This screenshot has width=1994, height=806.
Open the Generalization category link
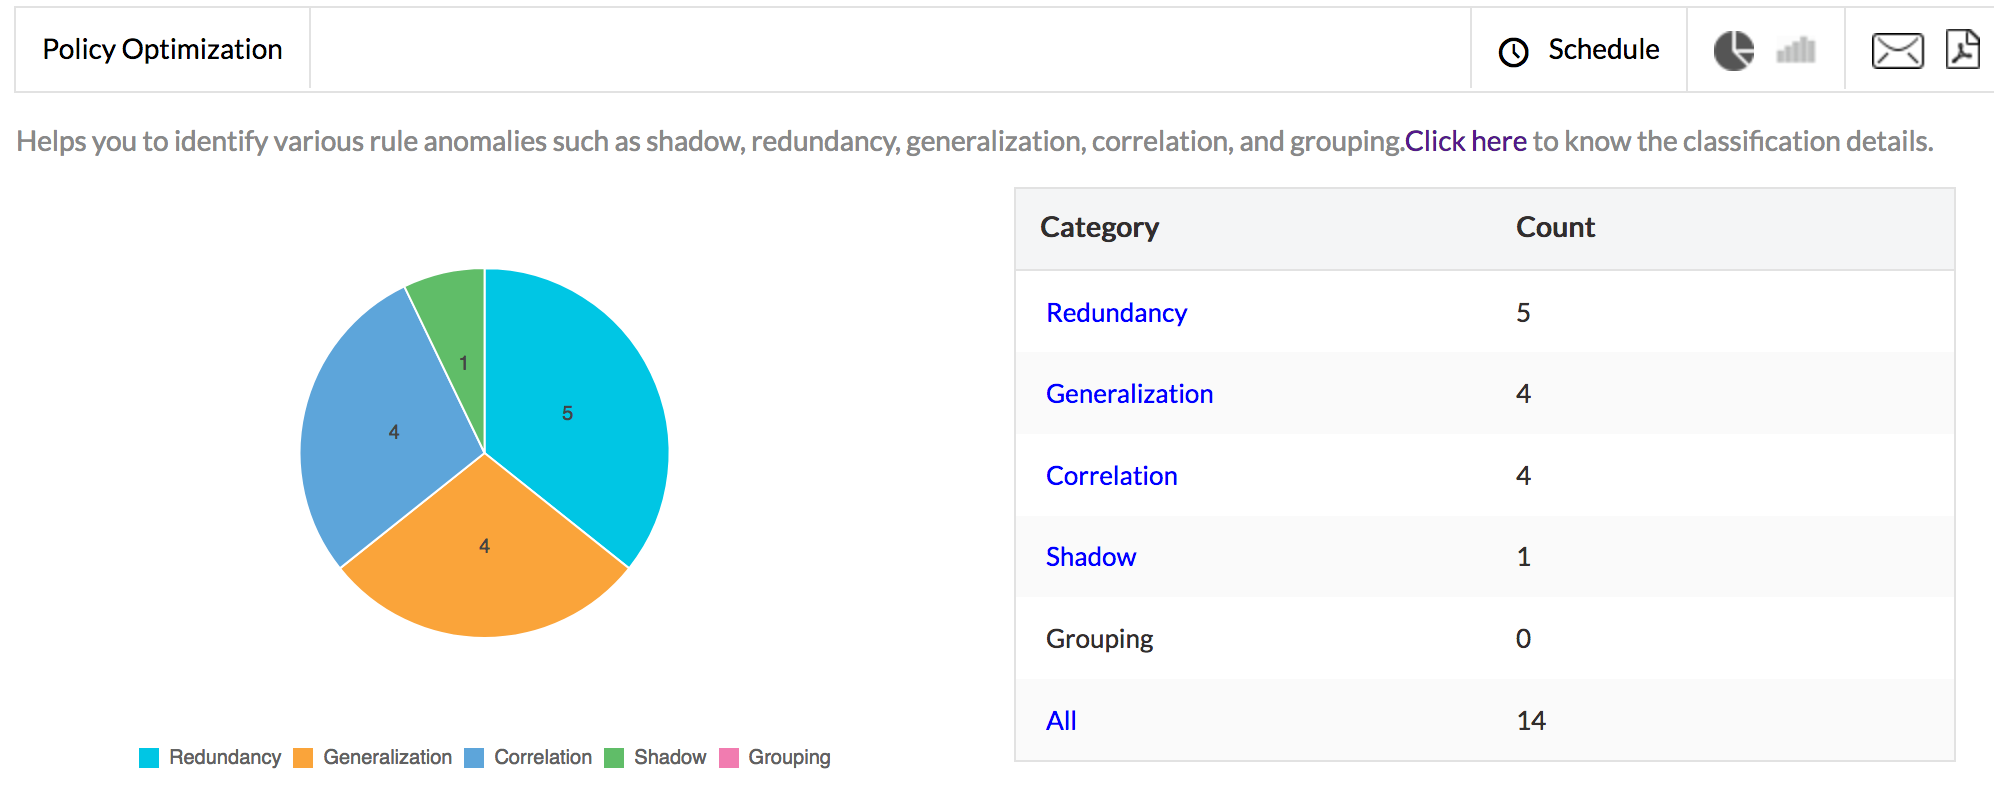pos(1129,394)
